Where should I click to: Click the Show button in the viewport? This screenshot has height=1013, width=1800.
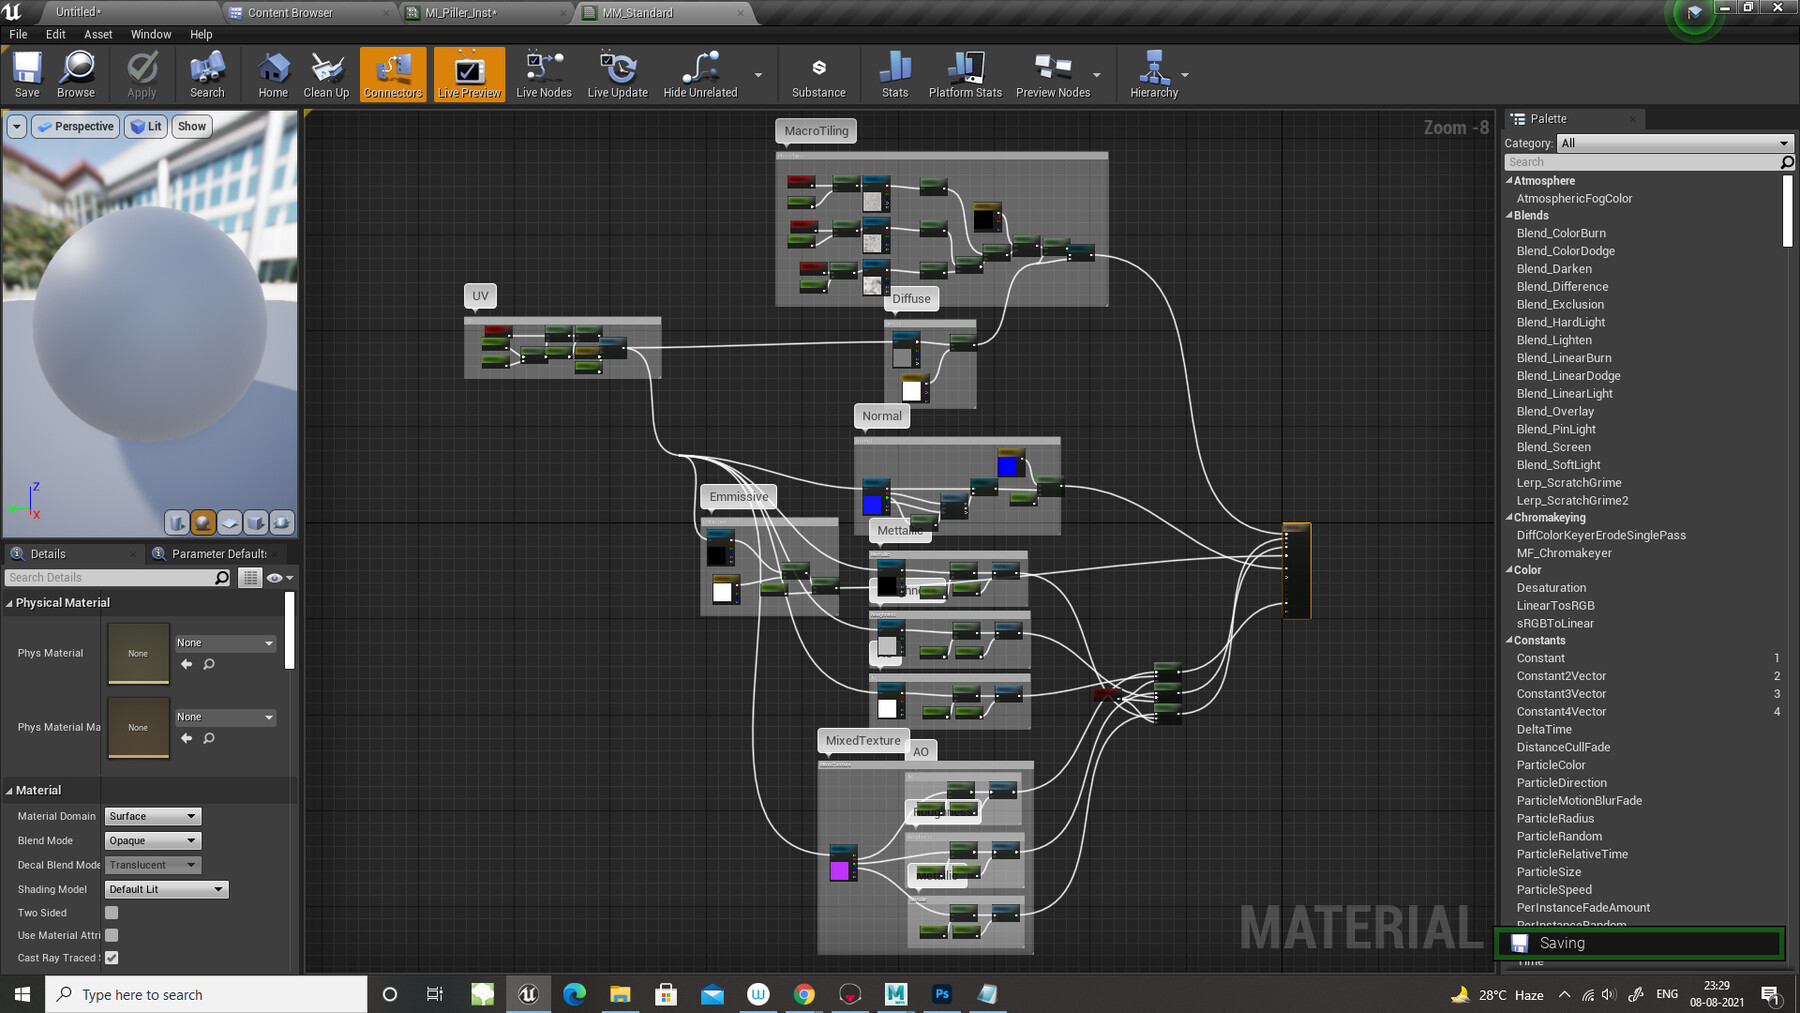click(191, 126)
